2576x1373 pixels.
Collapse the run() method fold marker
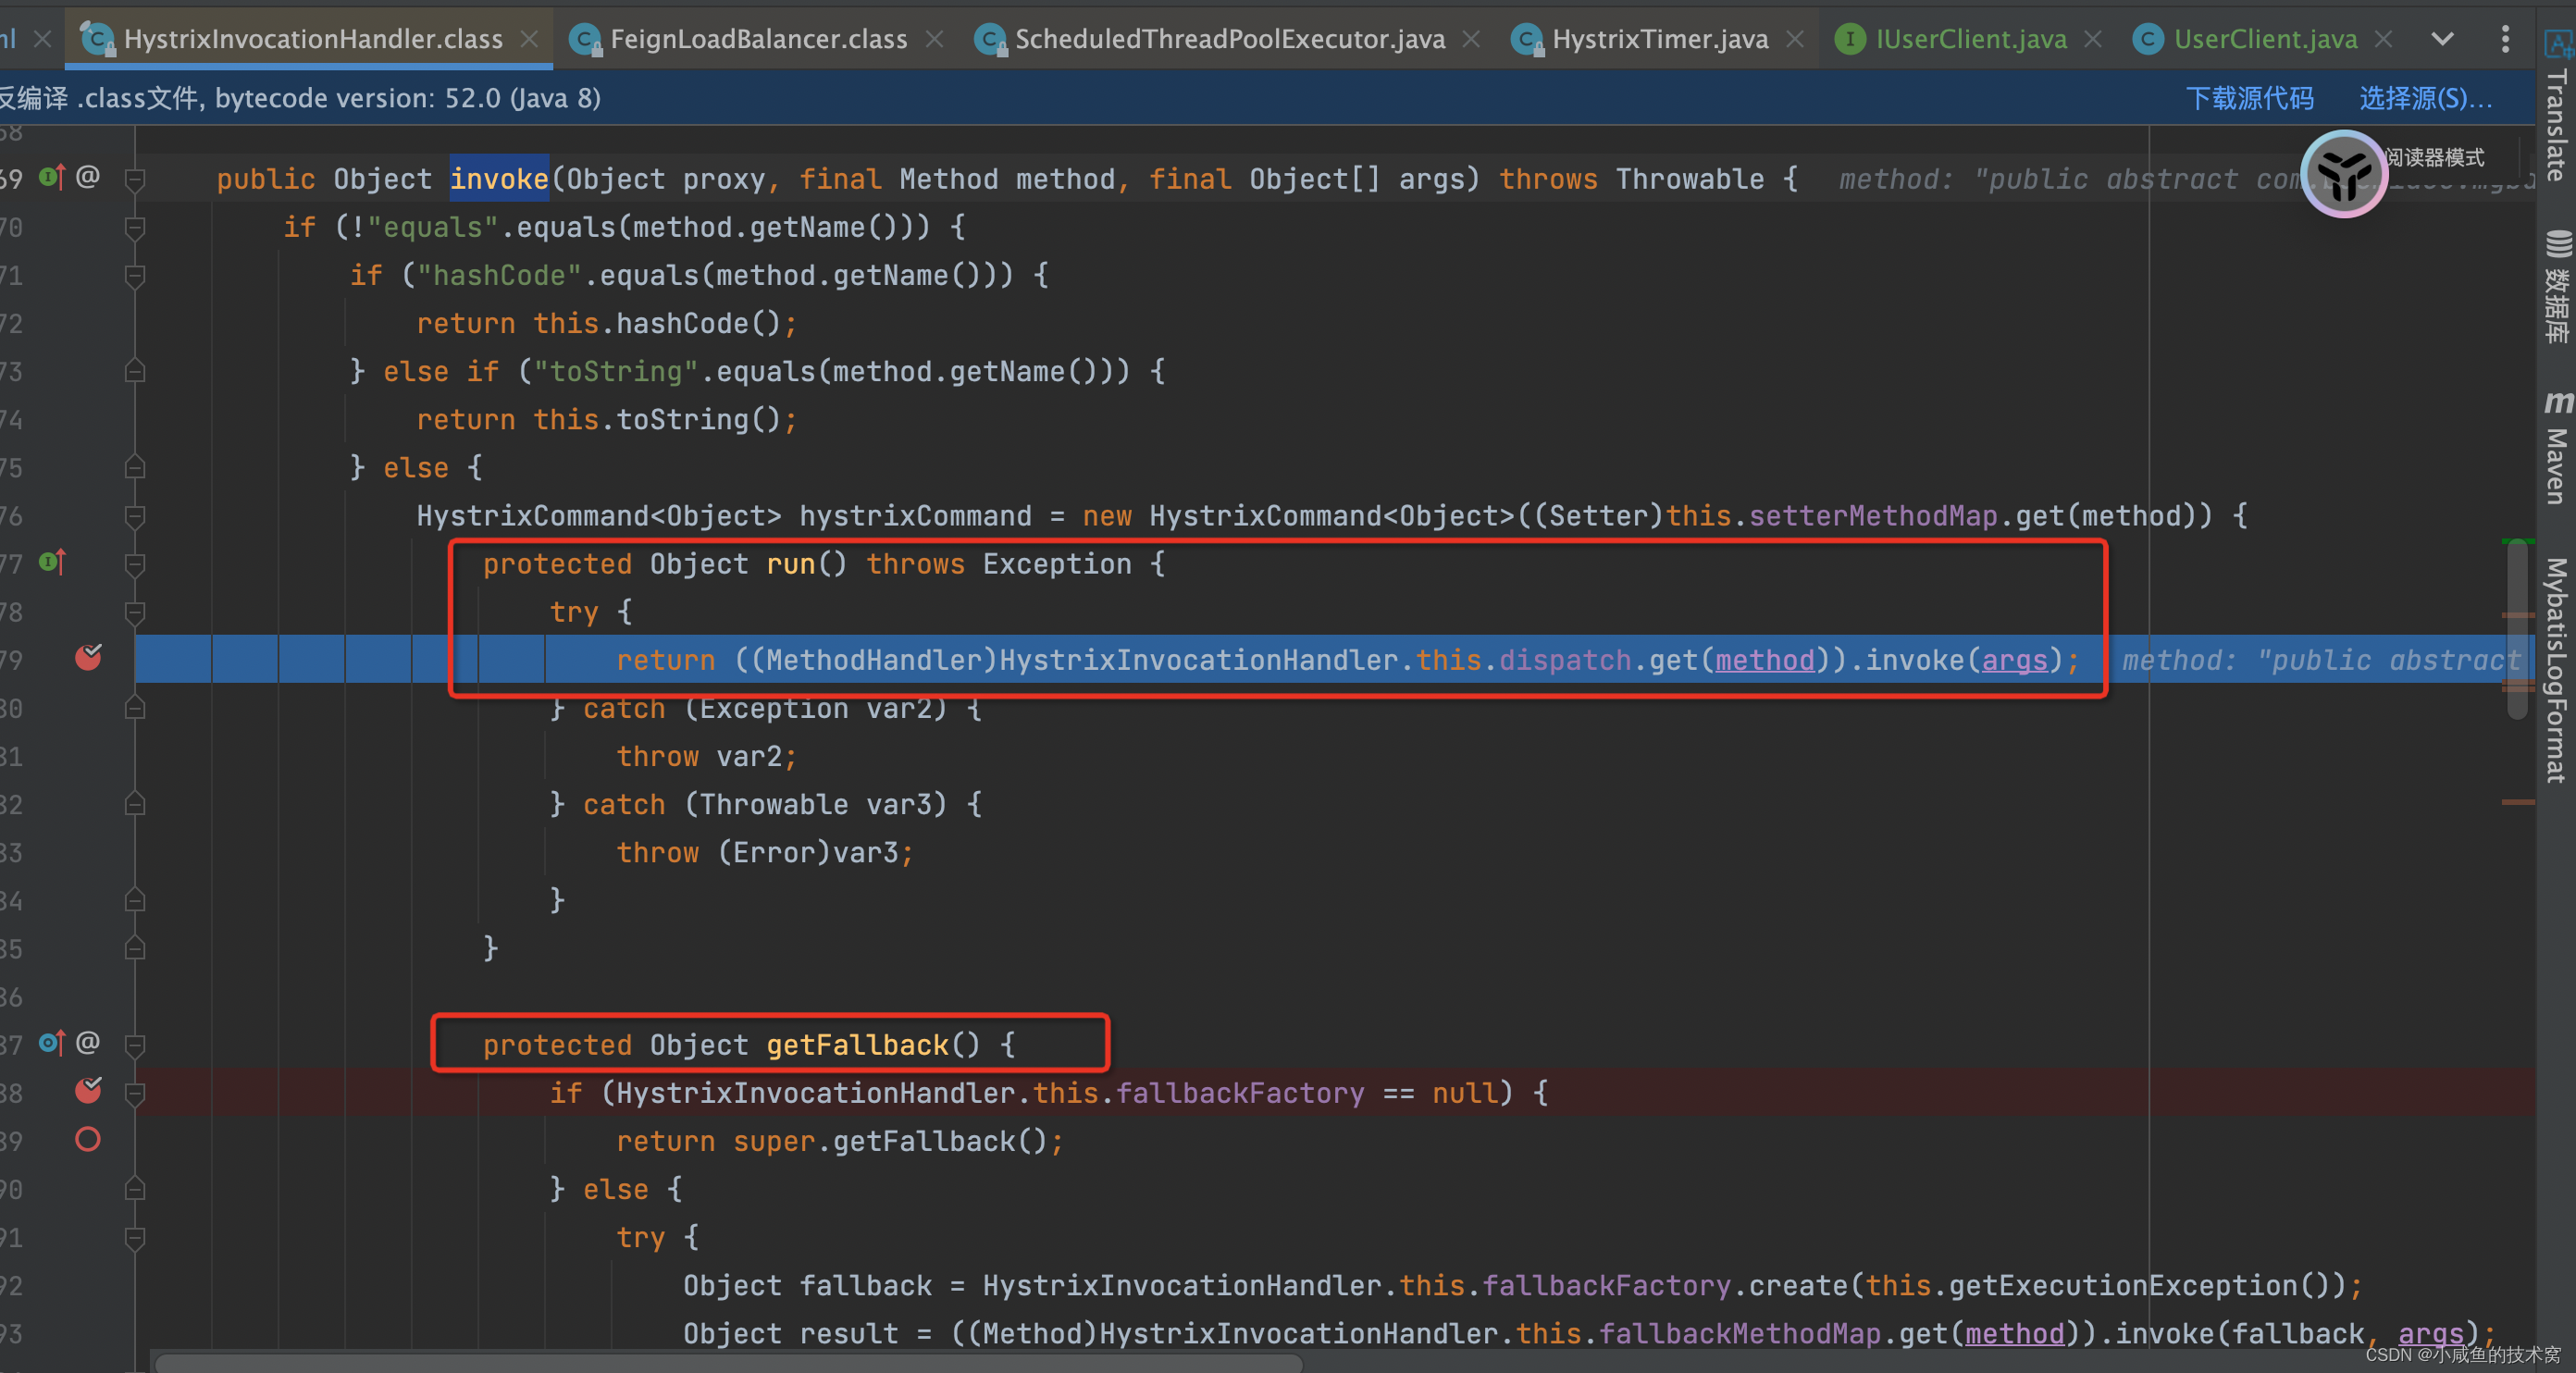tap(135, 564)
